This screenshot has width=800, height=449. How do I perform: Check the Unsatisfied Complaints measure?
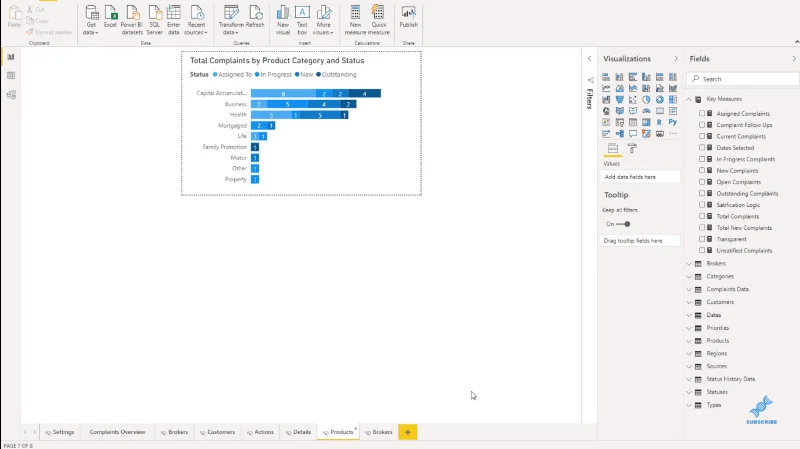[702, 251]
